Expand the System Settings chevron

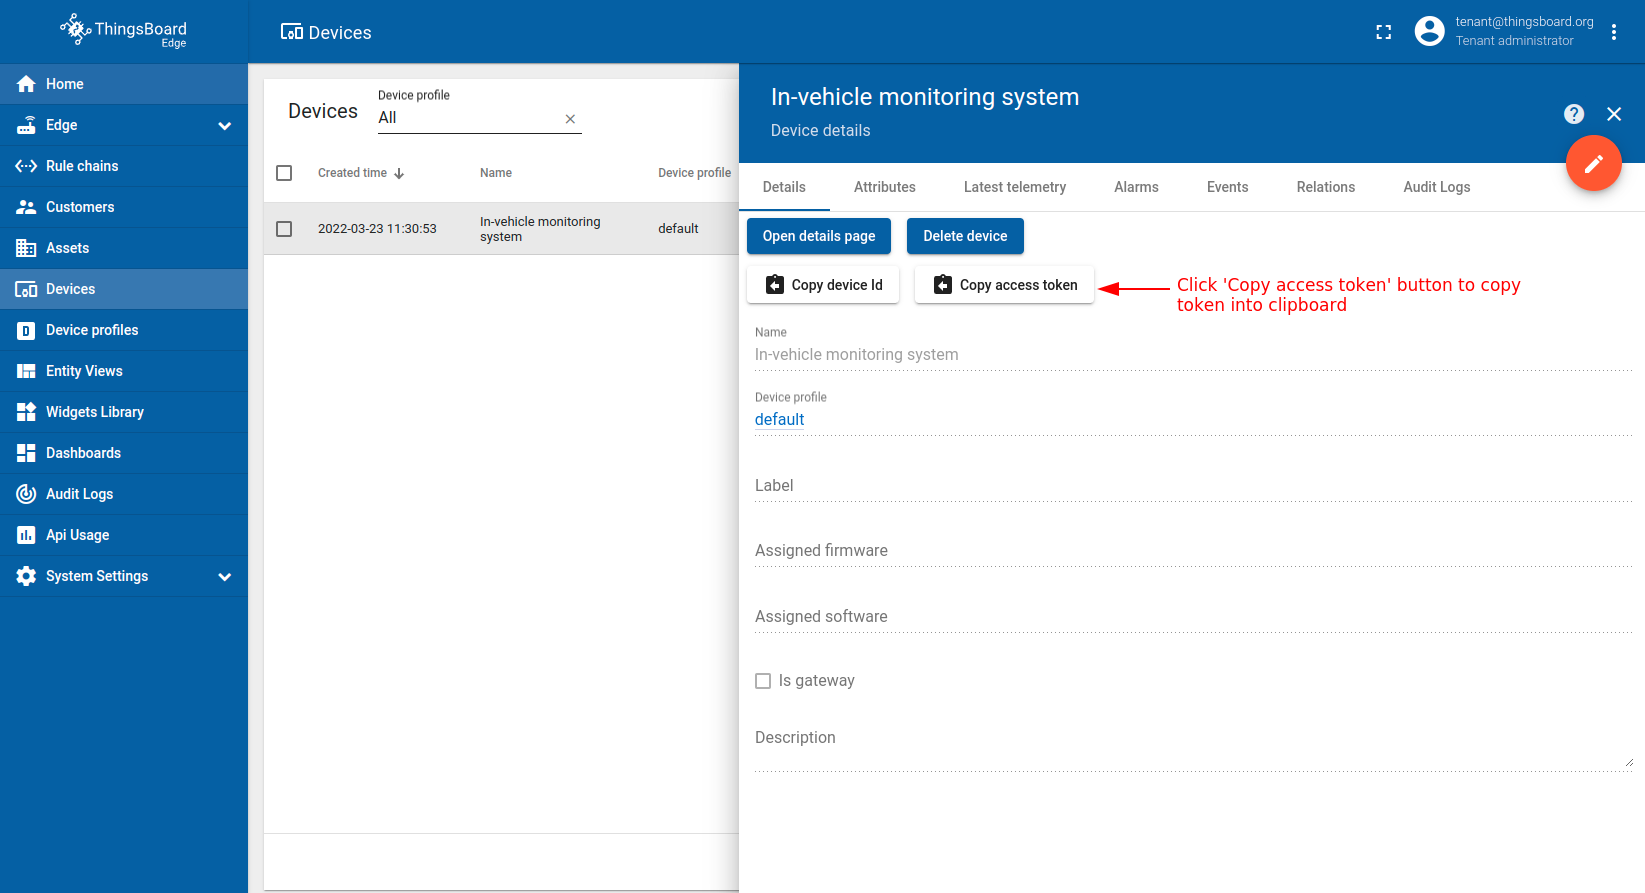coord(225,577)
